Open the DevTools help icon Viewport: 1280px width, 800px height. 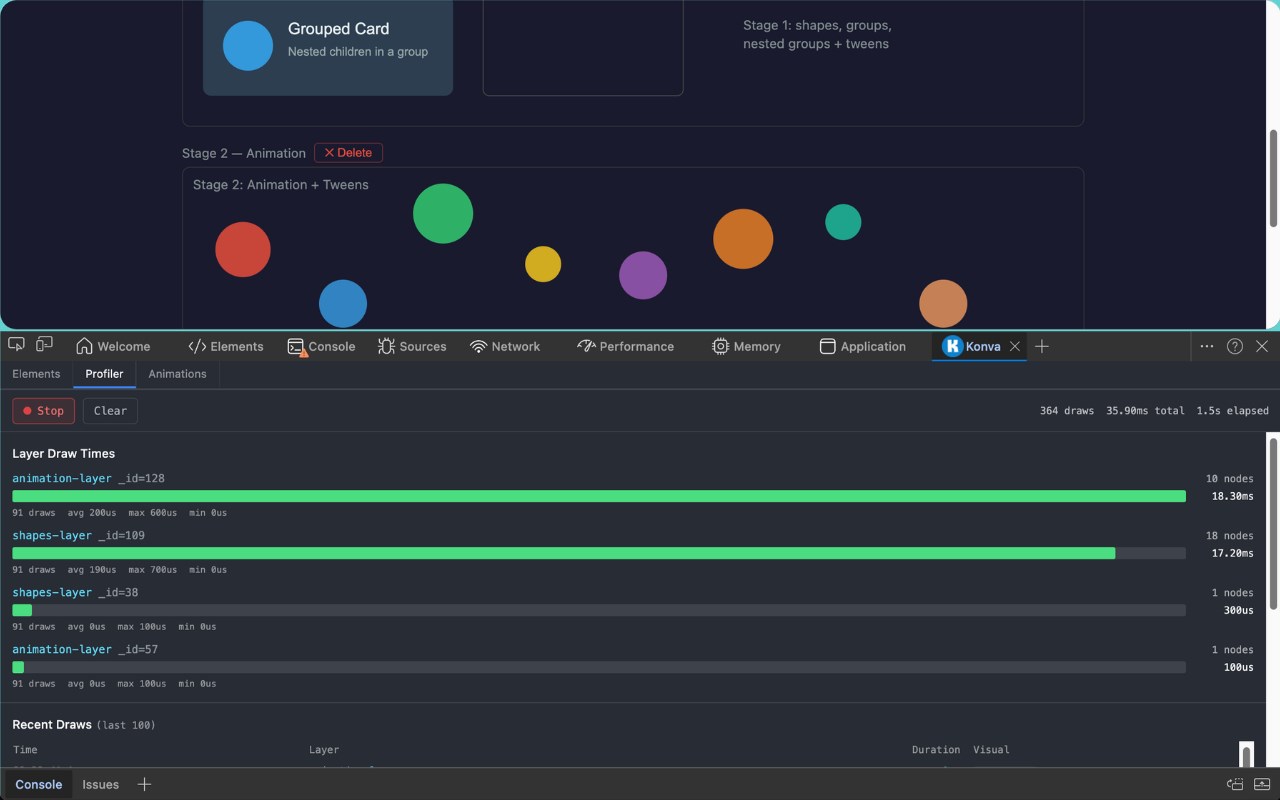pyautogui.click(x=1235, y=346)
